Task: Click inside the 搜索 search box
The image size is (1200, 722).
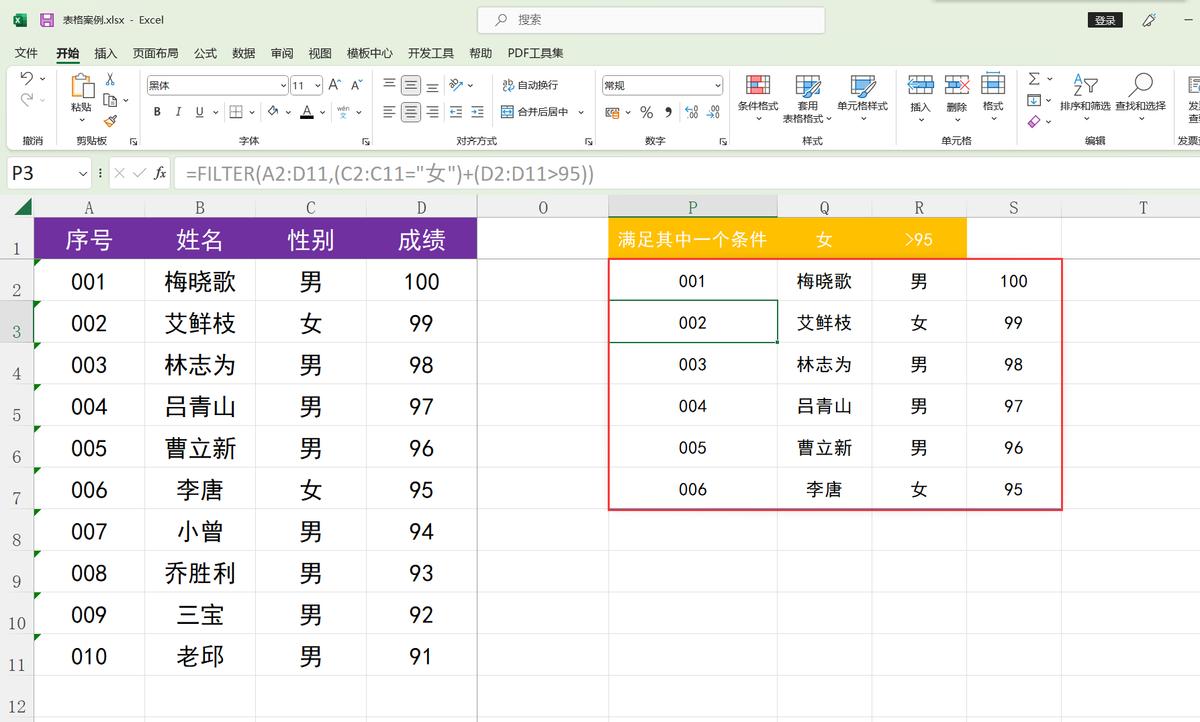Action: (650, 20)
